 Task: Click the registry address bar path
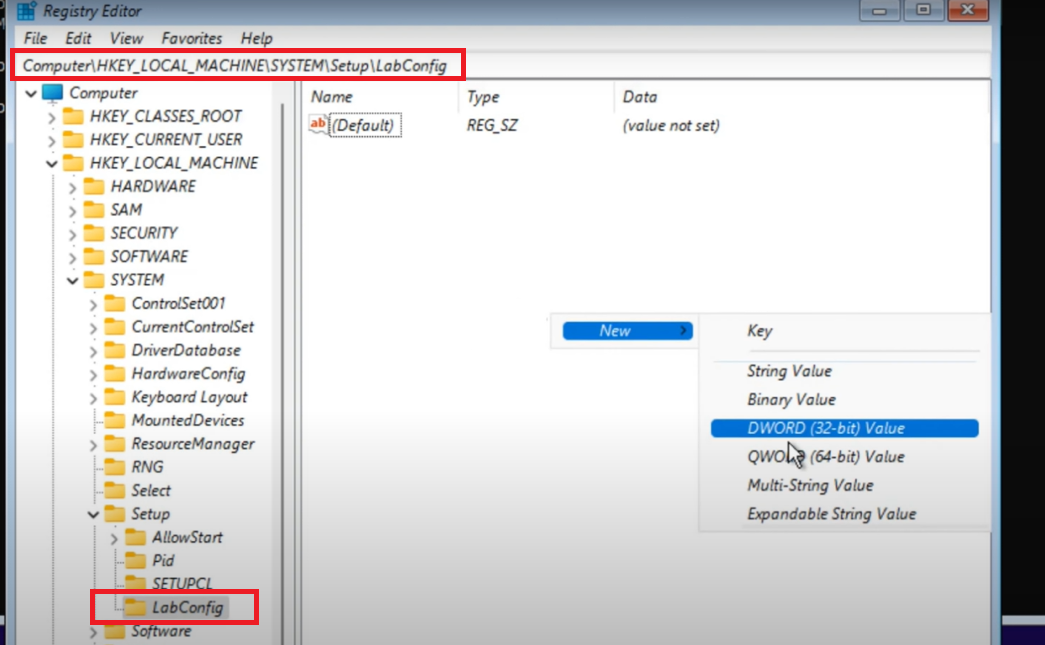[x=235, y=66]
